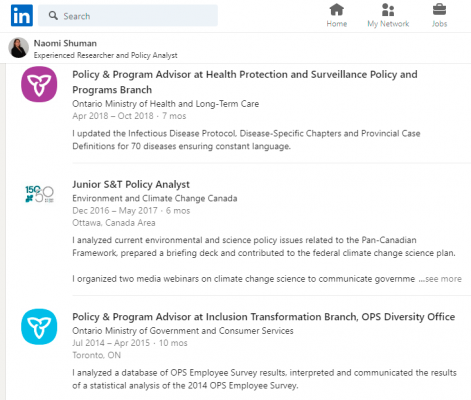
Task: Focus the Search input field
Action: 128,15
